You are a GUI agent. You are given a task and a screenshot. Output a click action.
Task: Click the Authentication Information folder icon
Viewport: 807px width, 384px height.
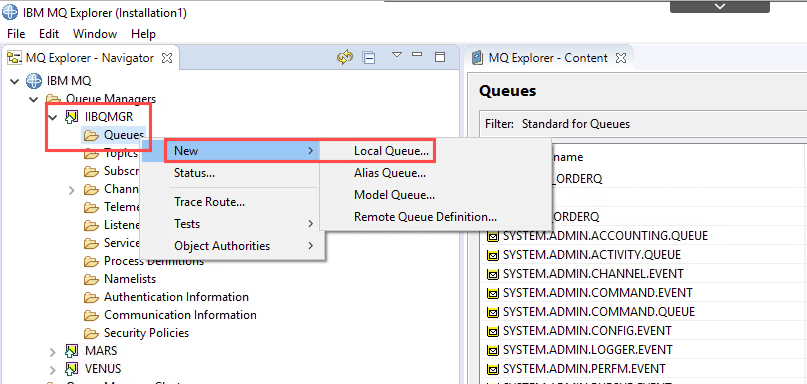tap(91, 297)
